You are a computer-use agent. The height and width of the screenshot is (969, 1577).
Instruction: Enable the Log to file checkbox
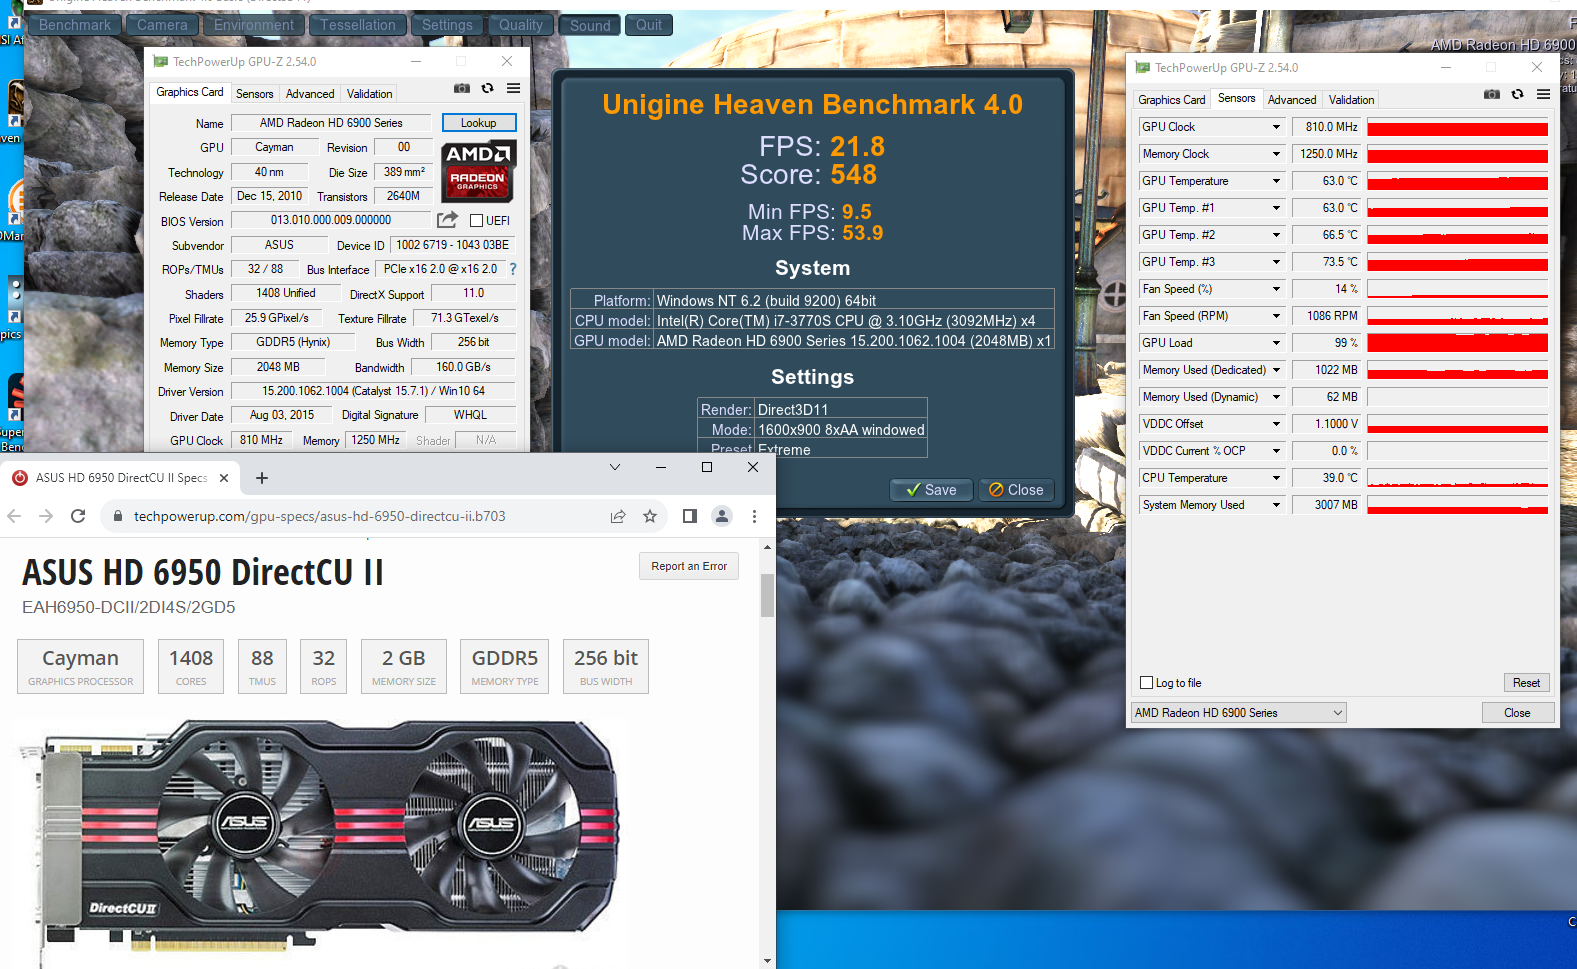(1147, 683)
